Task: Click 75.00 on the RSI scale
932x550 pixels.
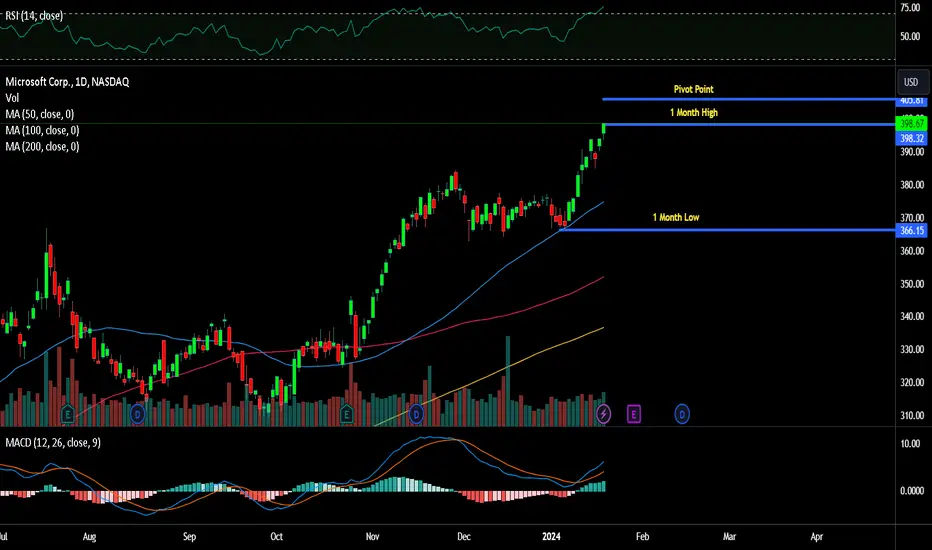Action: (x=910, y=8)
